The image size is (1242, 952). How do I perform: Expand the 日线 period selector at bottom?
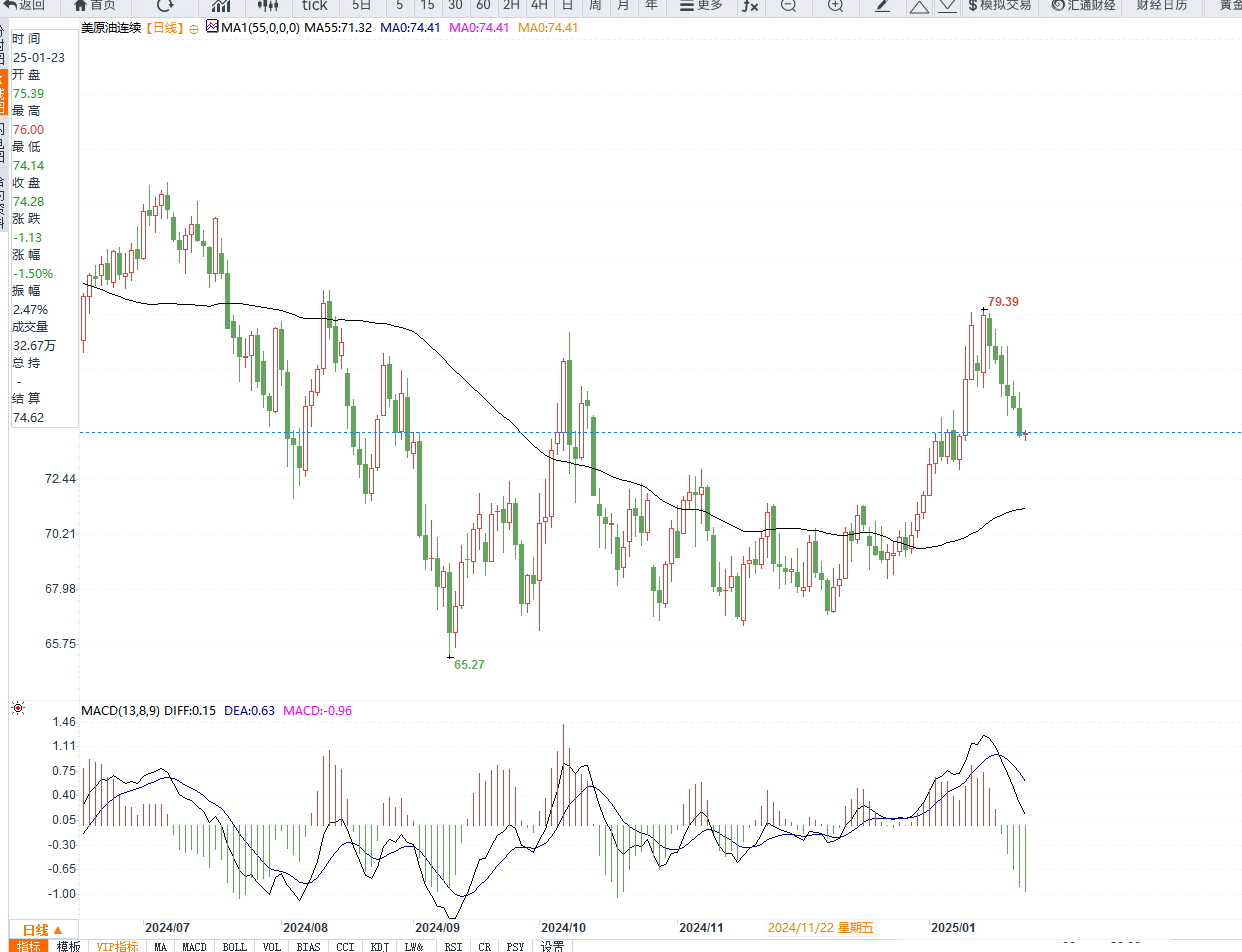pyautogui.click(x=43, y=929)
